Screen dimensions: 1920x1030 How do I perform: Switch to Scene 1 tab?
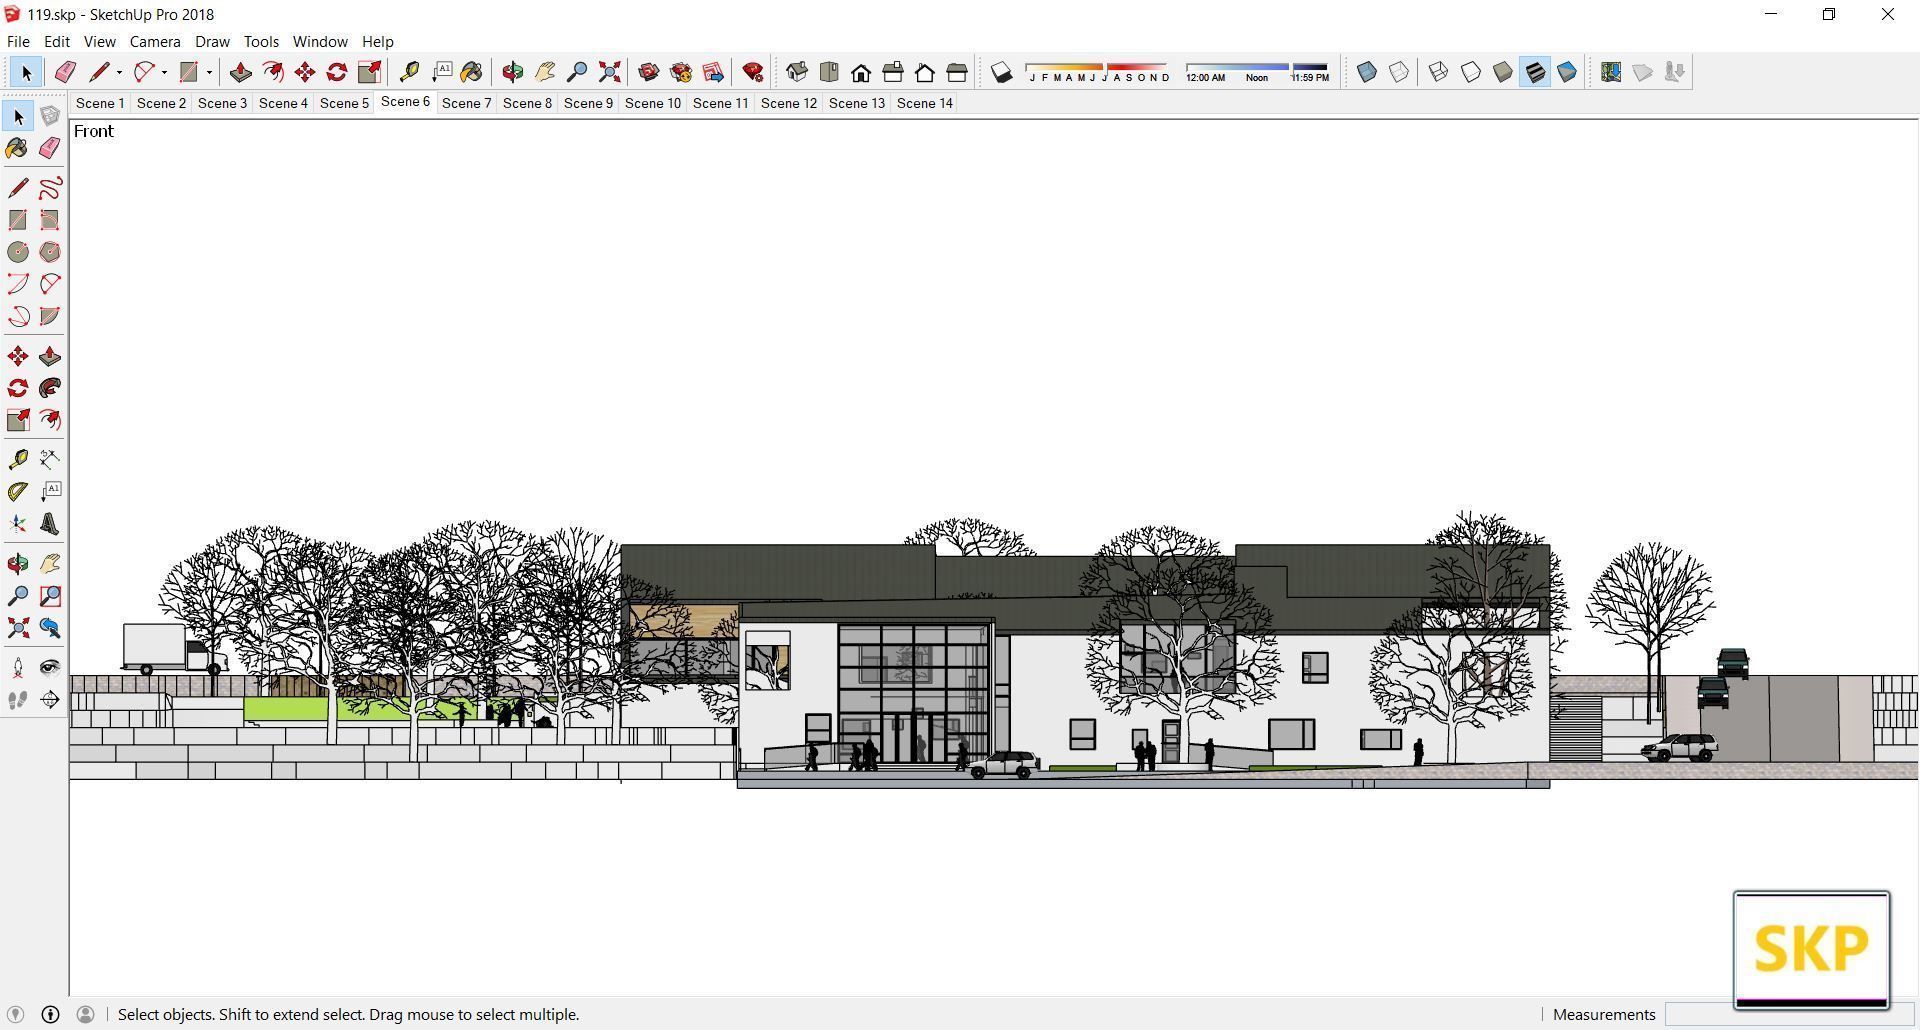tap(100, 103)
